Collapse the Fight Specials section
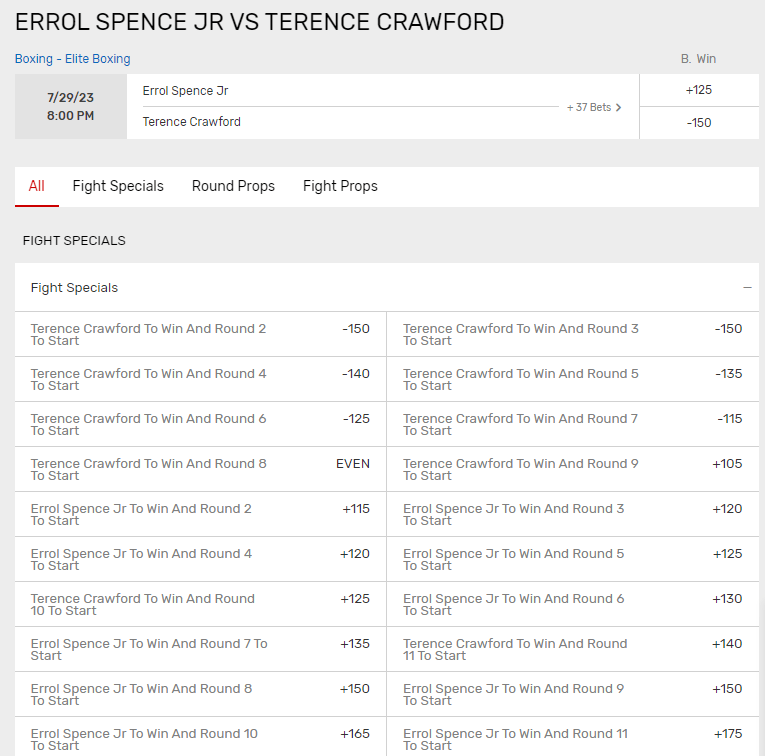 point(747,288)
